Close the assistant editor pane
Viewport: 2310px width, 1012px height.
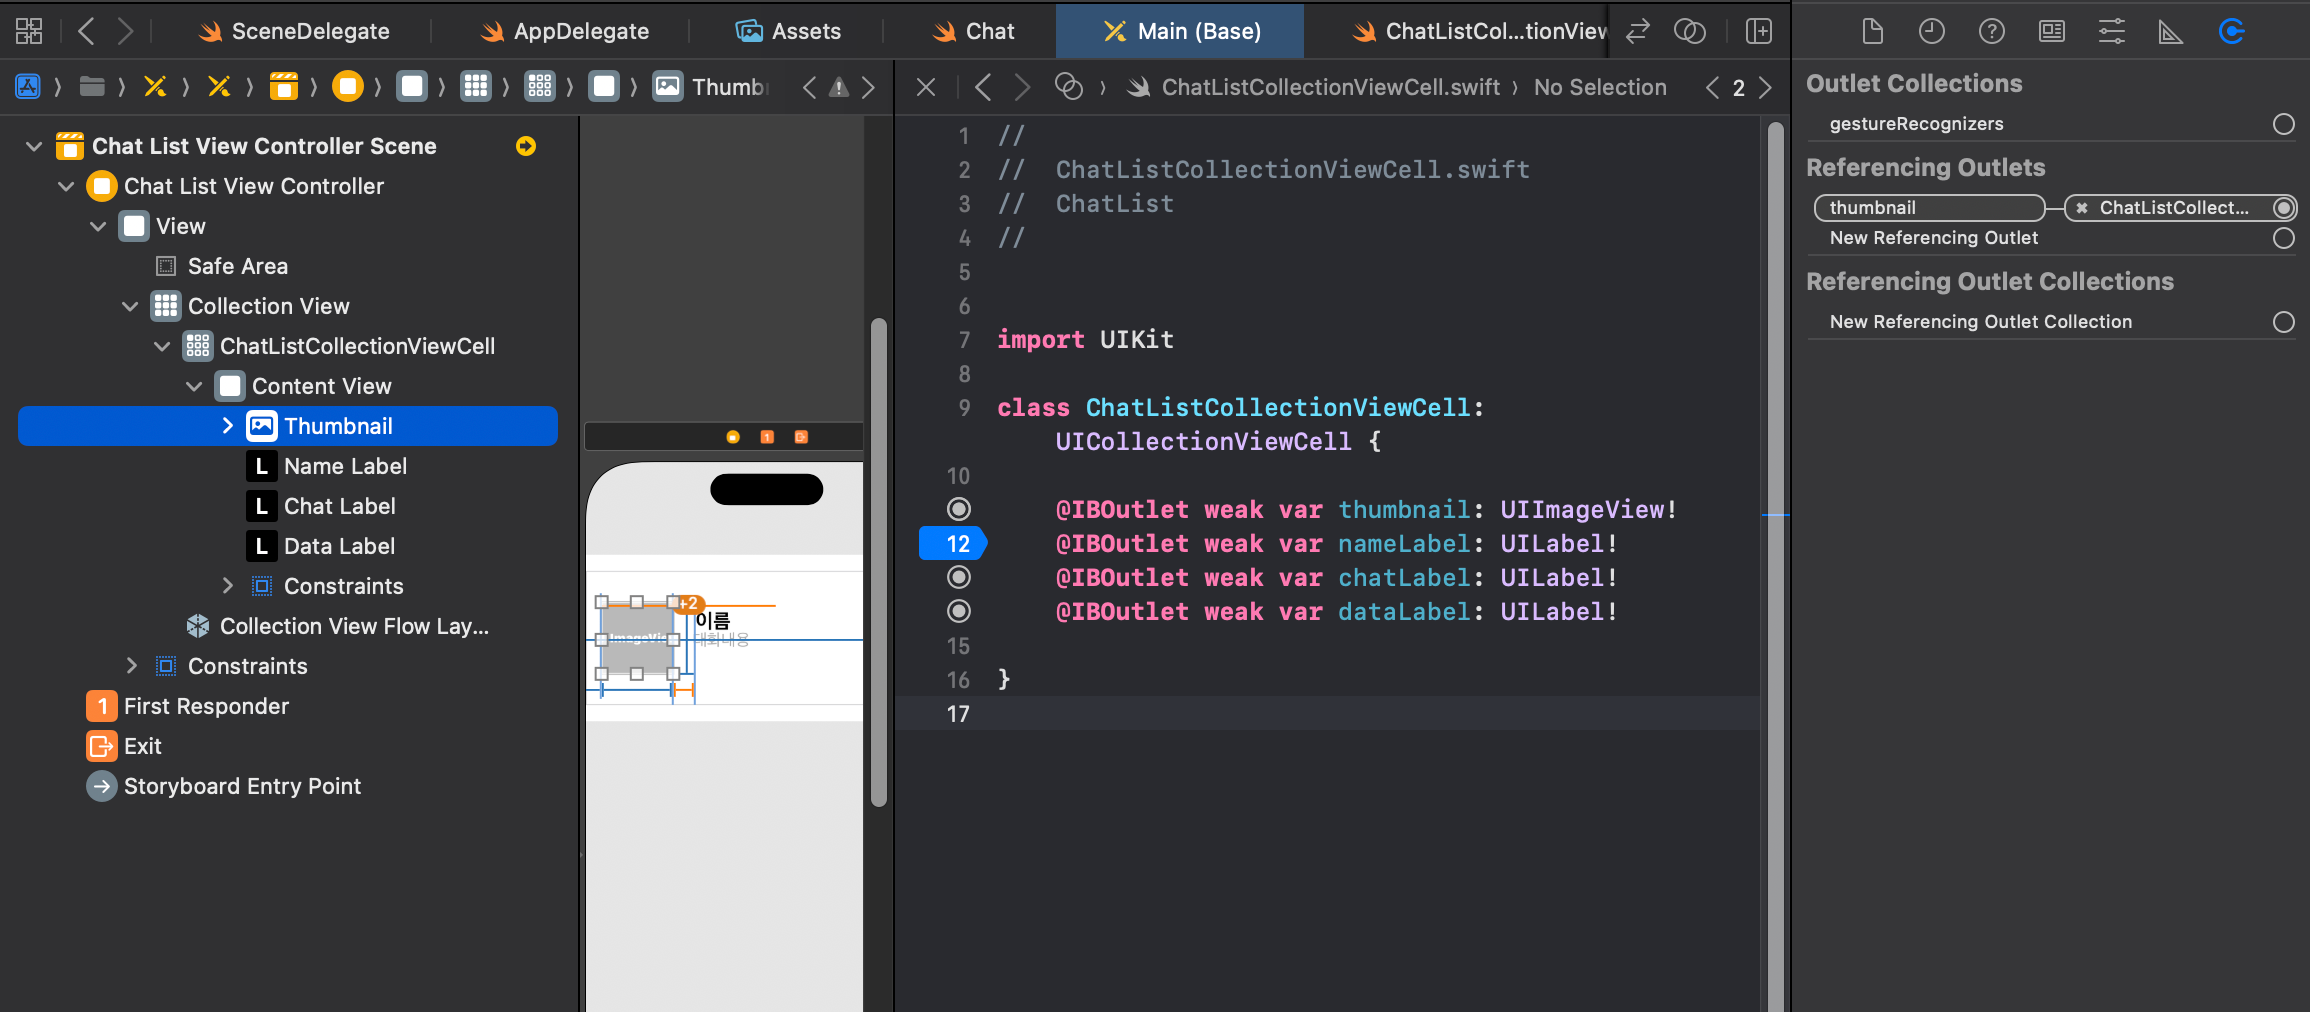(x=926, y=87)
